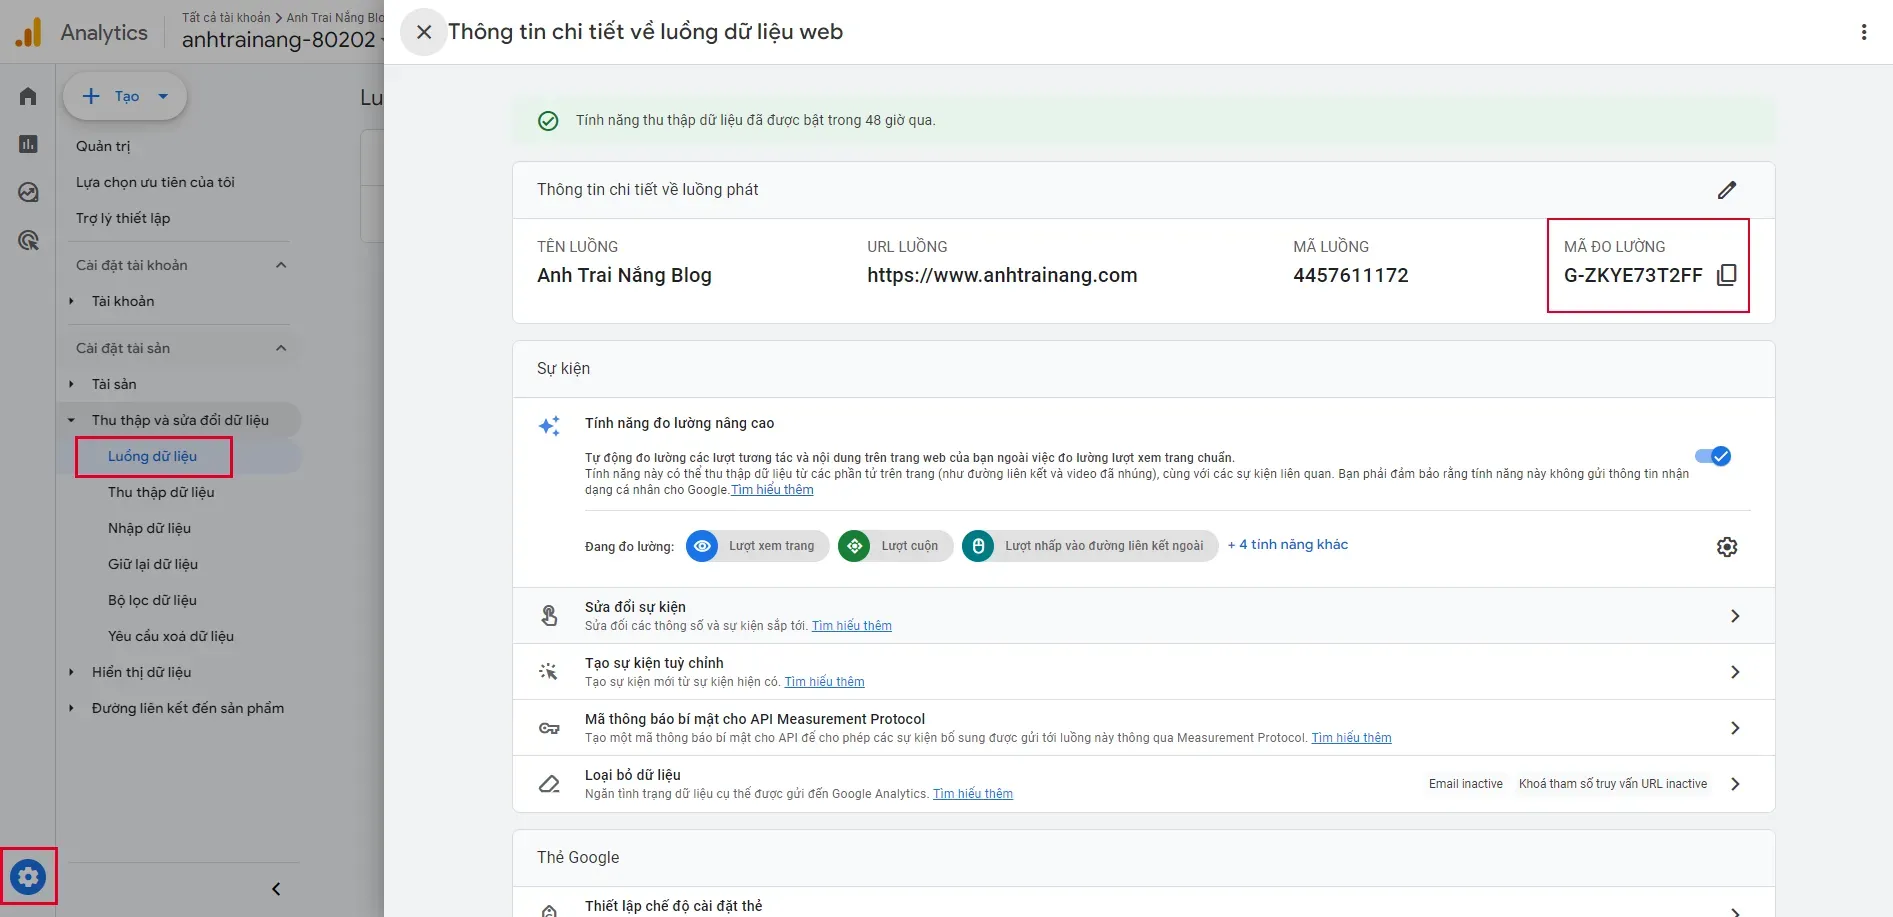Click the Email inactive status
The width and height of the screenshot is (1893, 917).
tap(1465, 784)
